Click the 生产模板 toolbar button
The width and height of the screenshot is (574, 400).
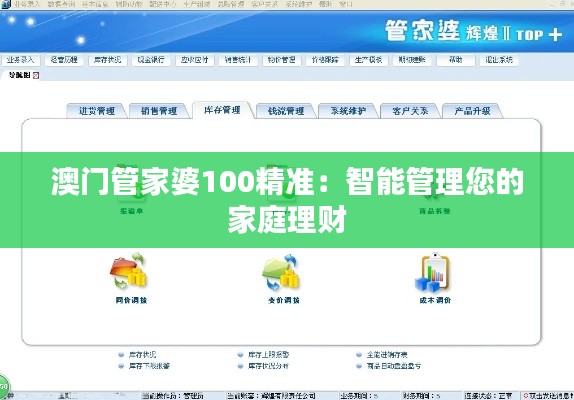pyautogui.click(x=369, y=60)
